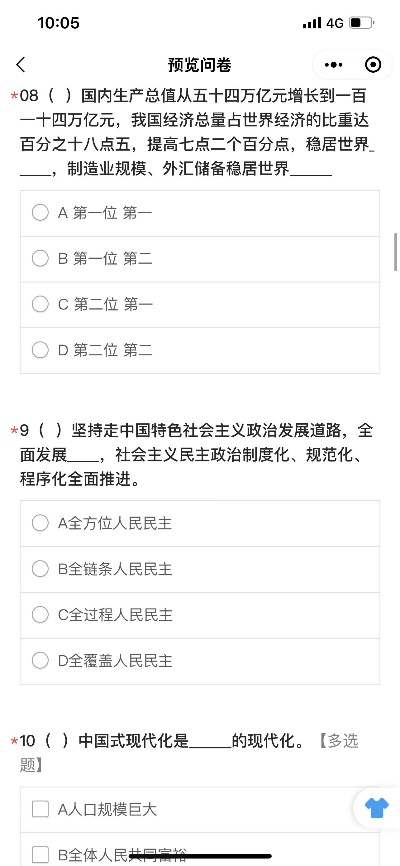This screenshot has height=866, width=400.
Task: Tap the back arrow icon
Action: 21,65
